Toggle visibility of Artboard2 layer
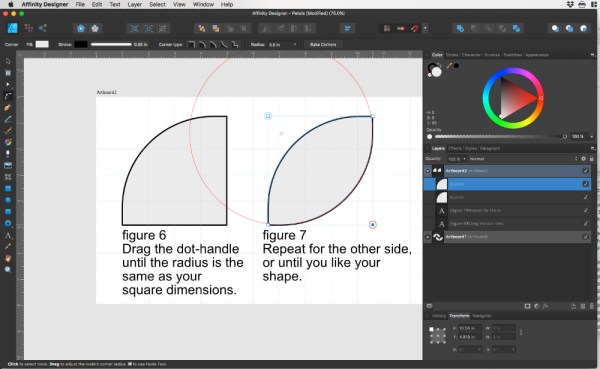The image size is (600, 369). click(585, 171)
